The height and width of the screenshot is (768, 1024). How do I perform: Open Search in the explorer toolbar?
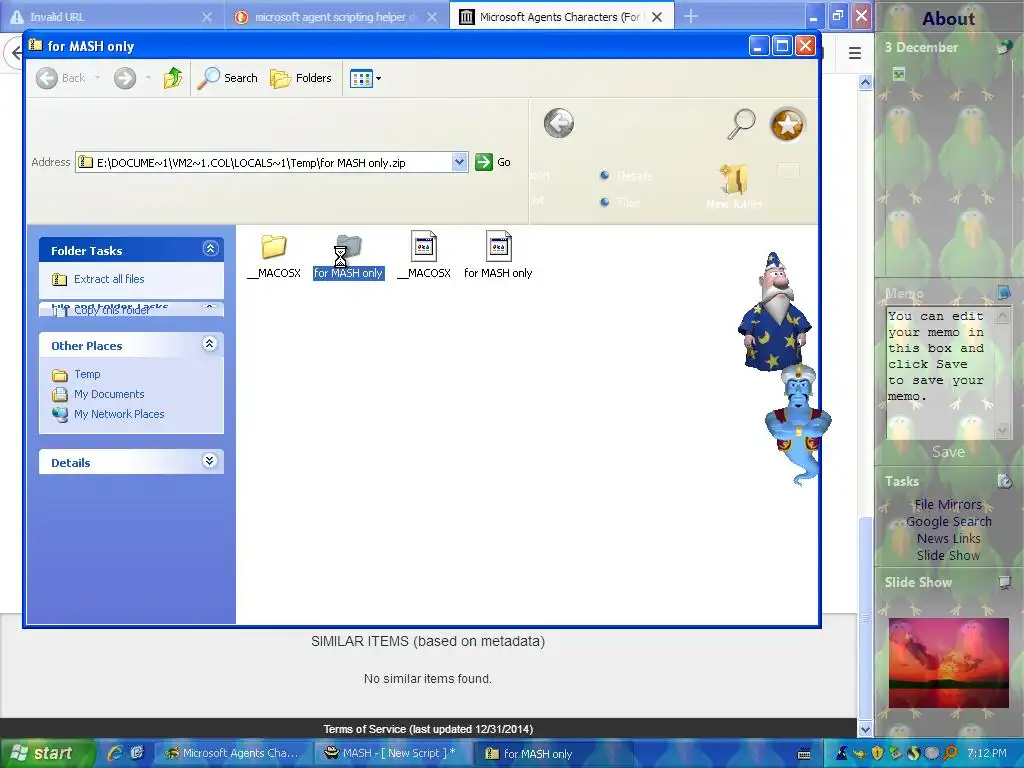click(227, 78)
